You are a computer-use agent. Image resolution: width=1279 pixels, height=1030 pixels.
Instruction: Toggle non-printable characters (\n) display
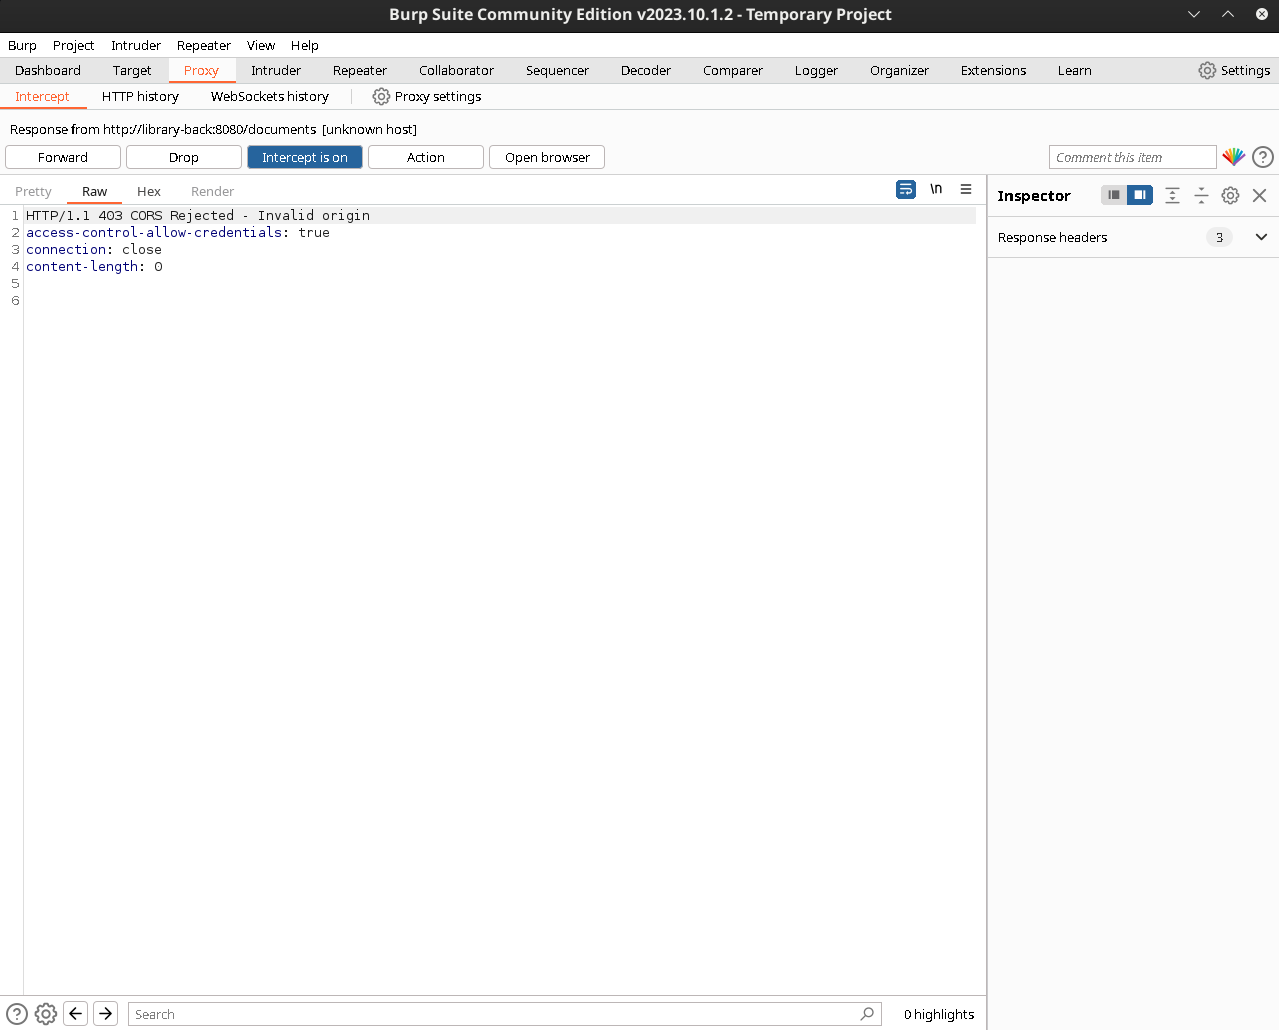(936, 189)
